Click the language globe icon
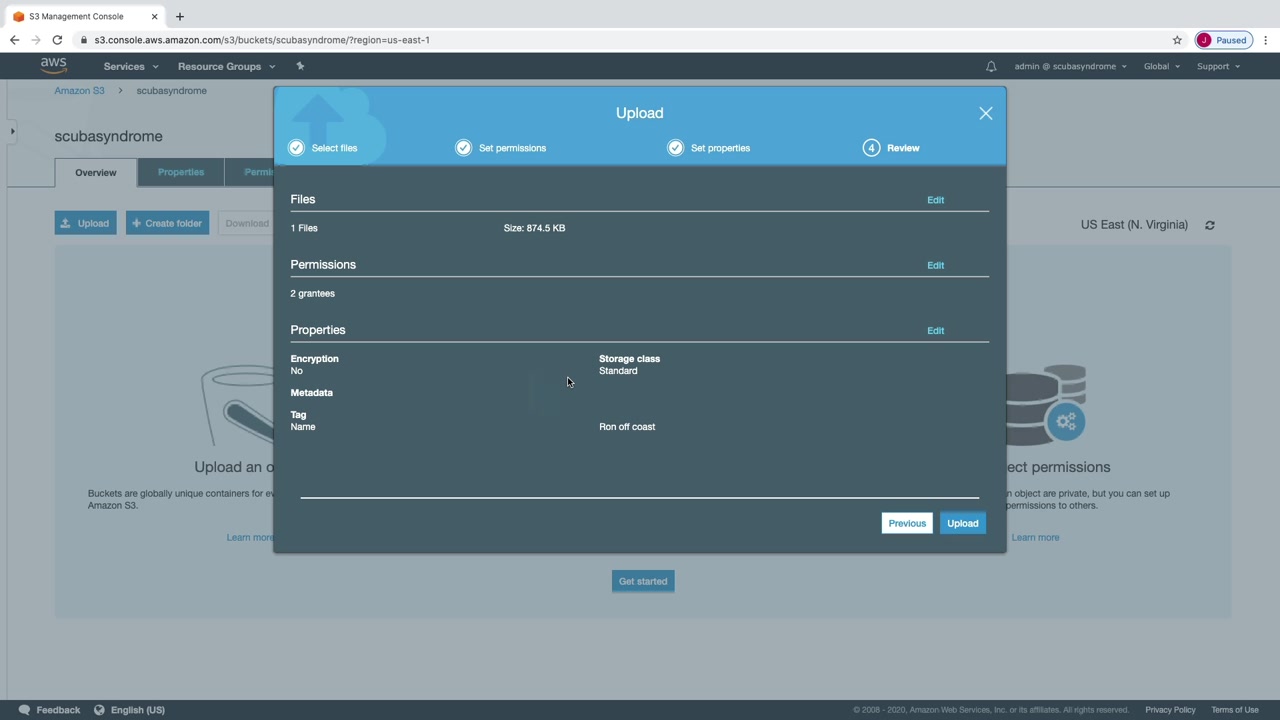The image size is (1280, 720). [99, 710]
